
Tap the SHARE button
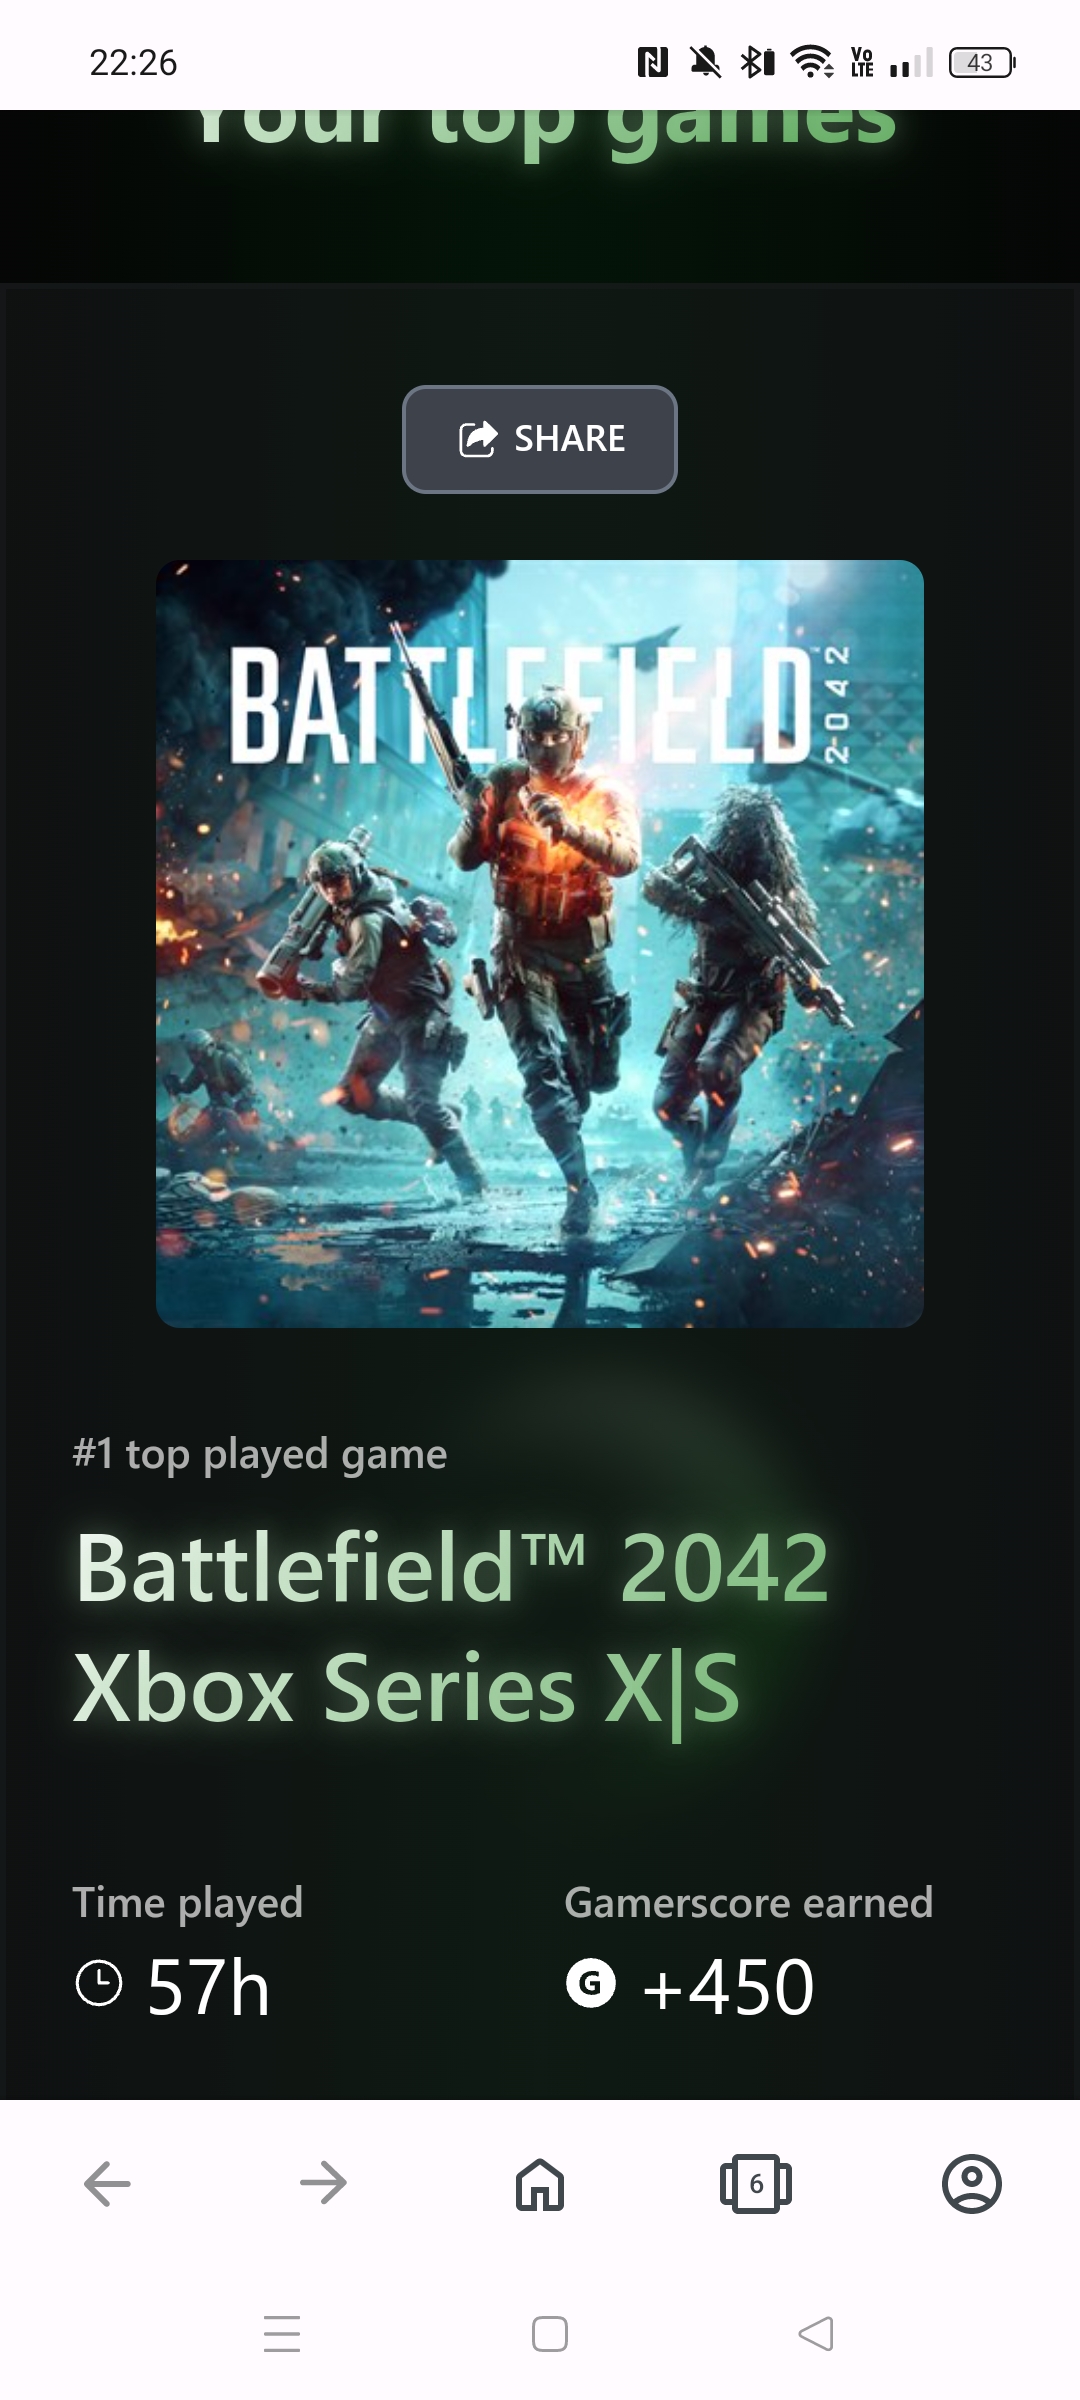click(540, 439)
